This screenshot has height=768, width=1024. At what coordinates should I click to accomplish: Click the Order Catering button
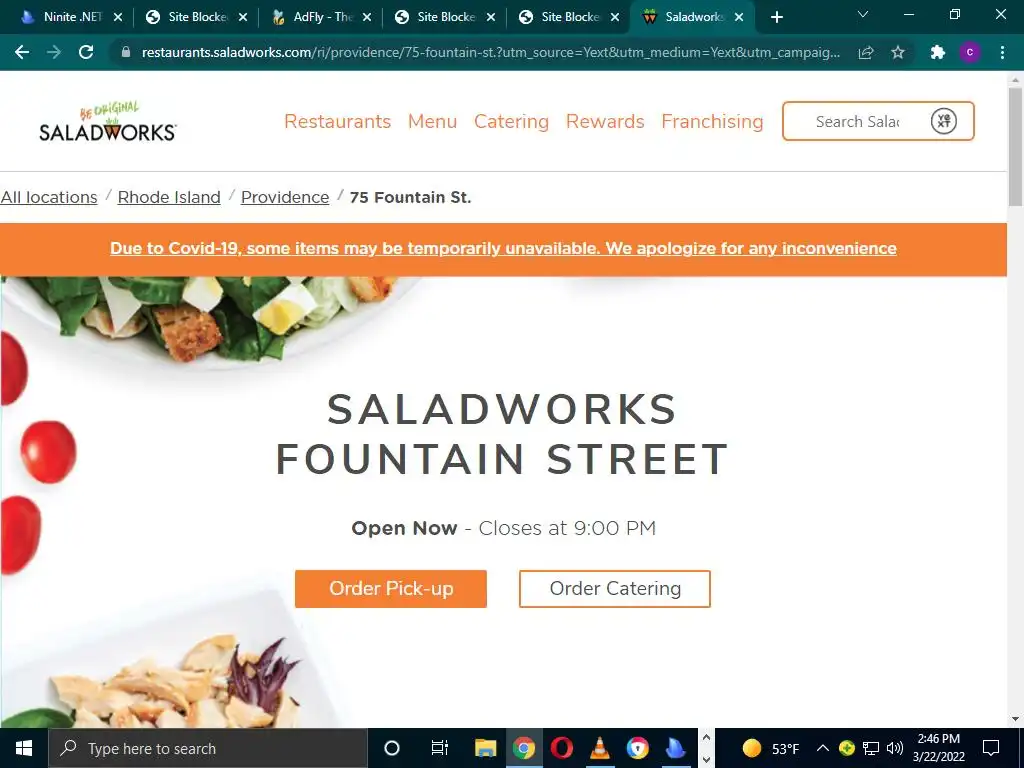[615, 588]
